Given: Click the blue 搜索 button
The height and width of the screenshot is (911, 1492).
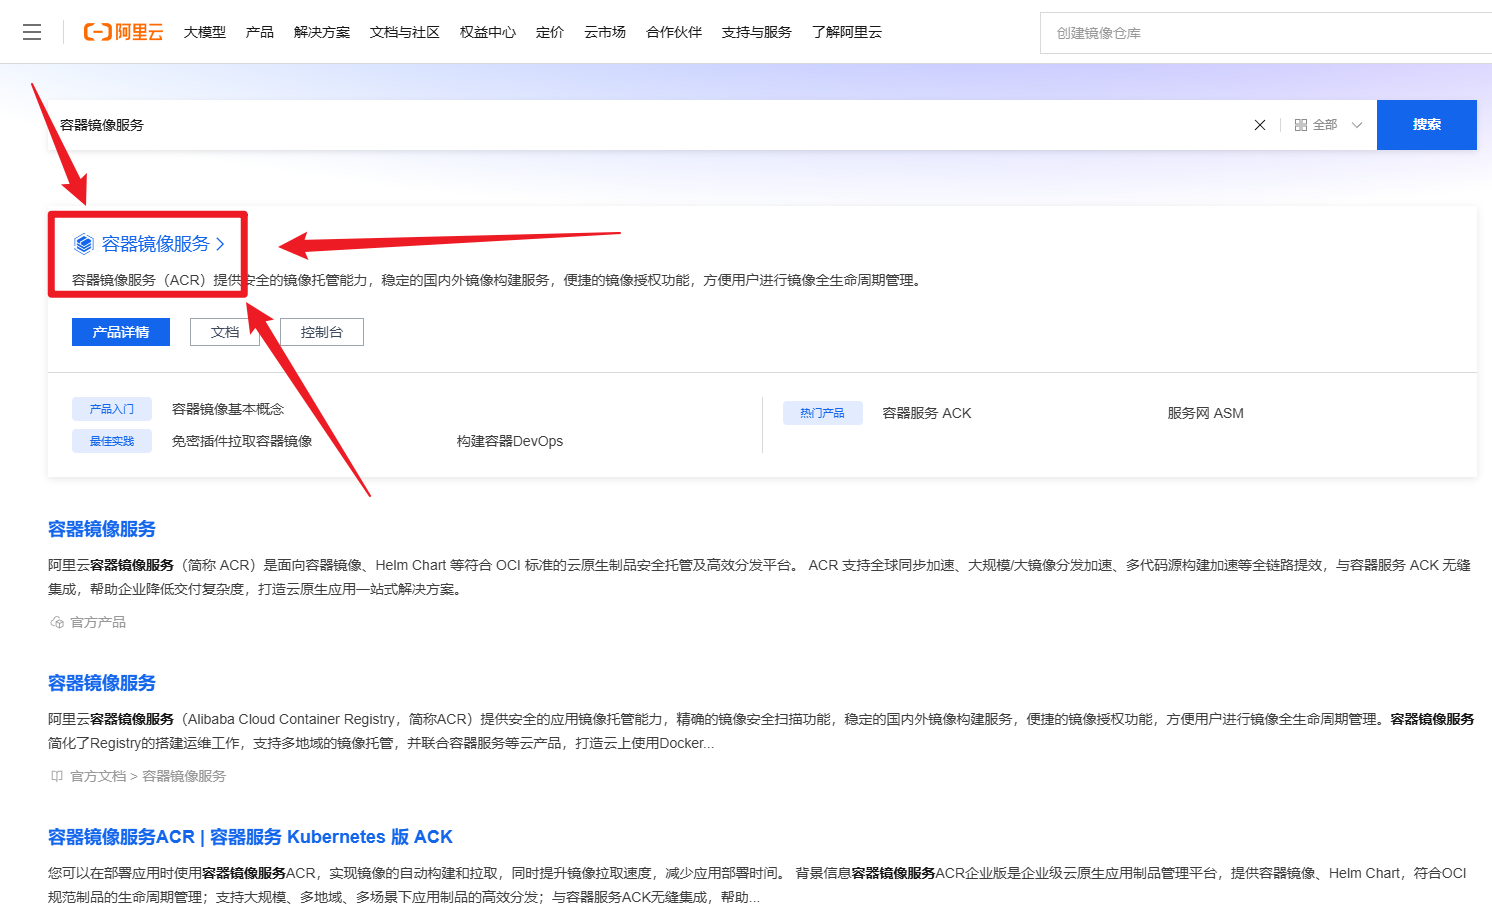Looking at the screenshot, I should click(1427, 125).
